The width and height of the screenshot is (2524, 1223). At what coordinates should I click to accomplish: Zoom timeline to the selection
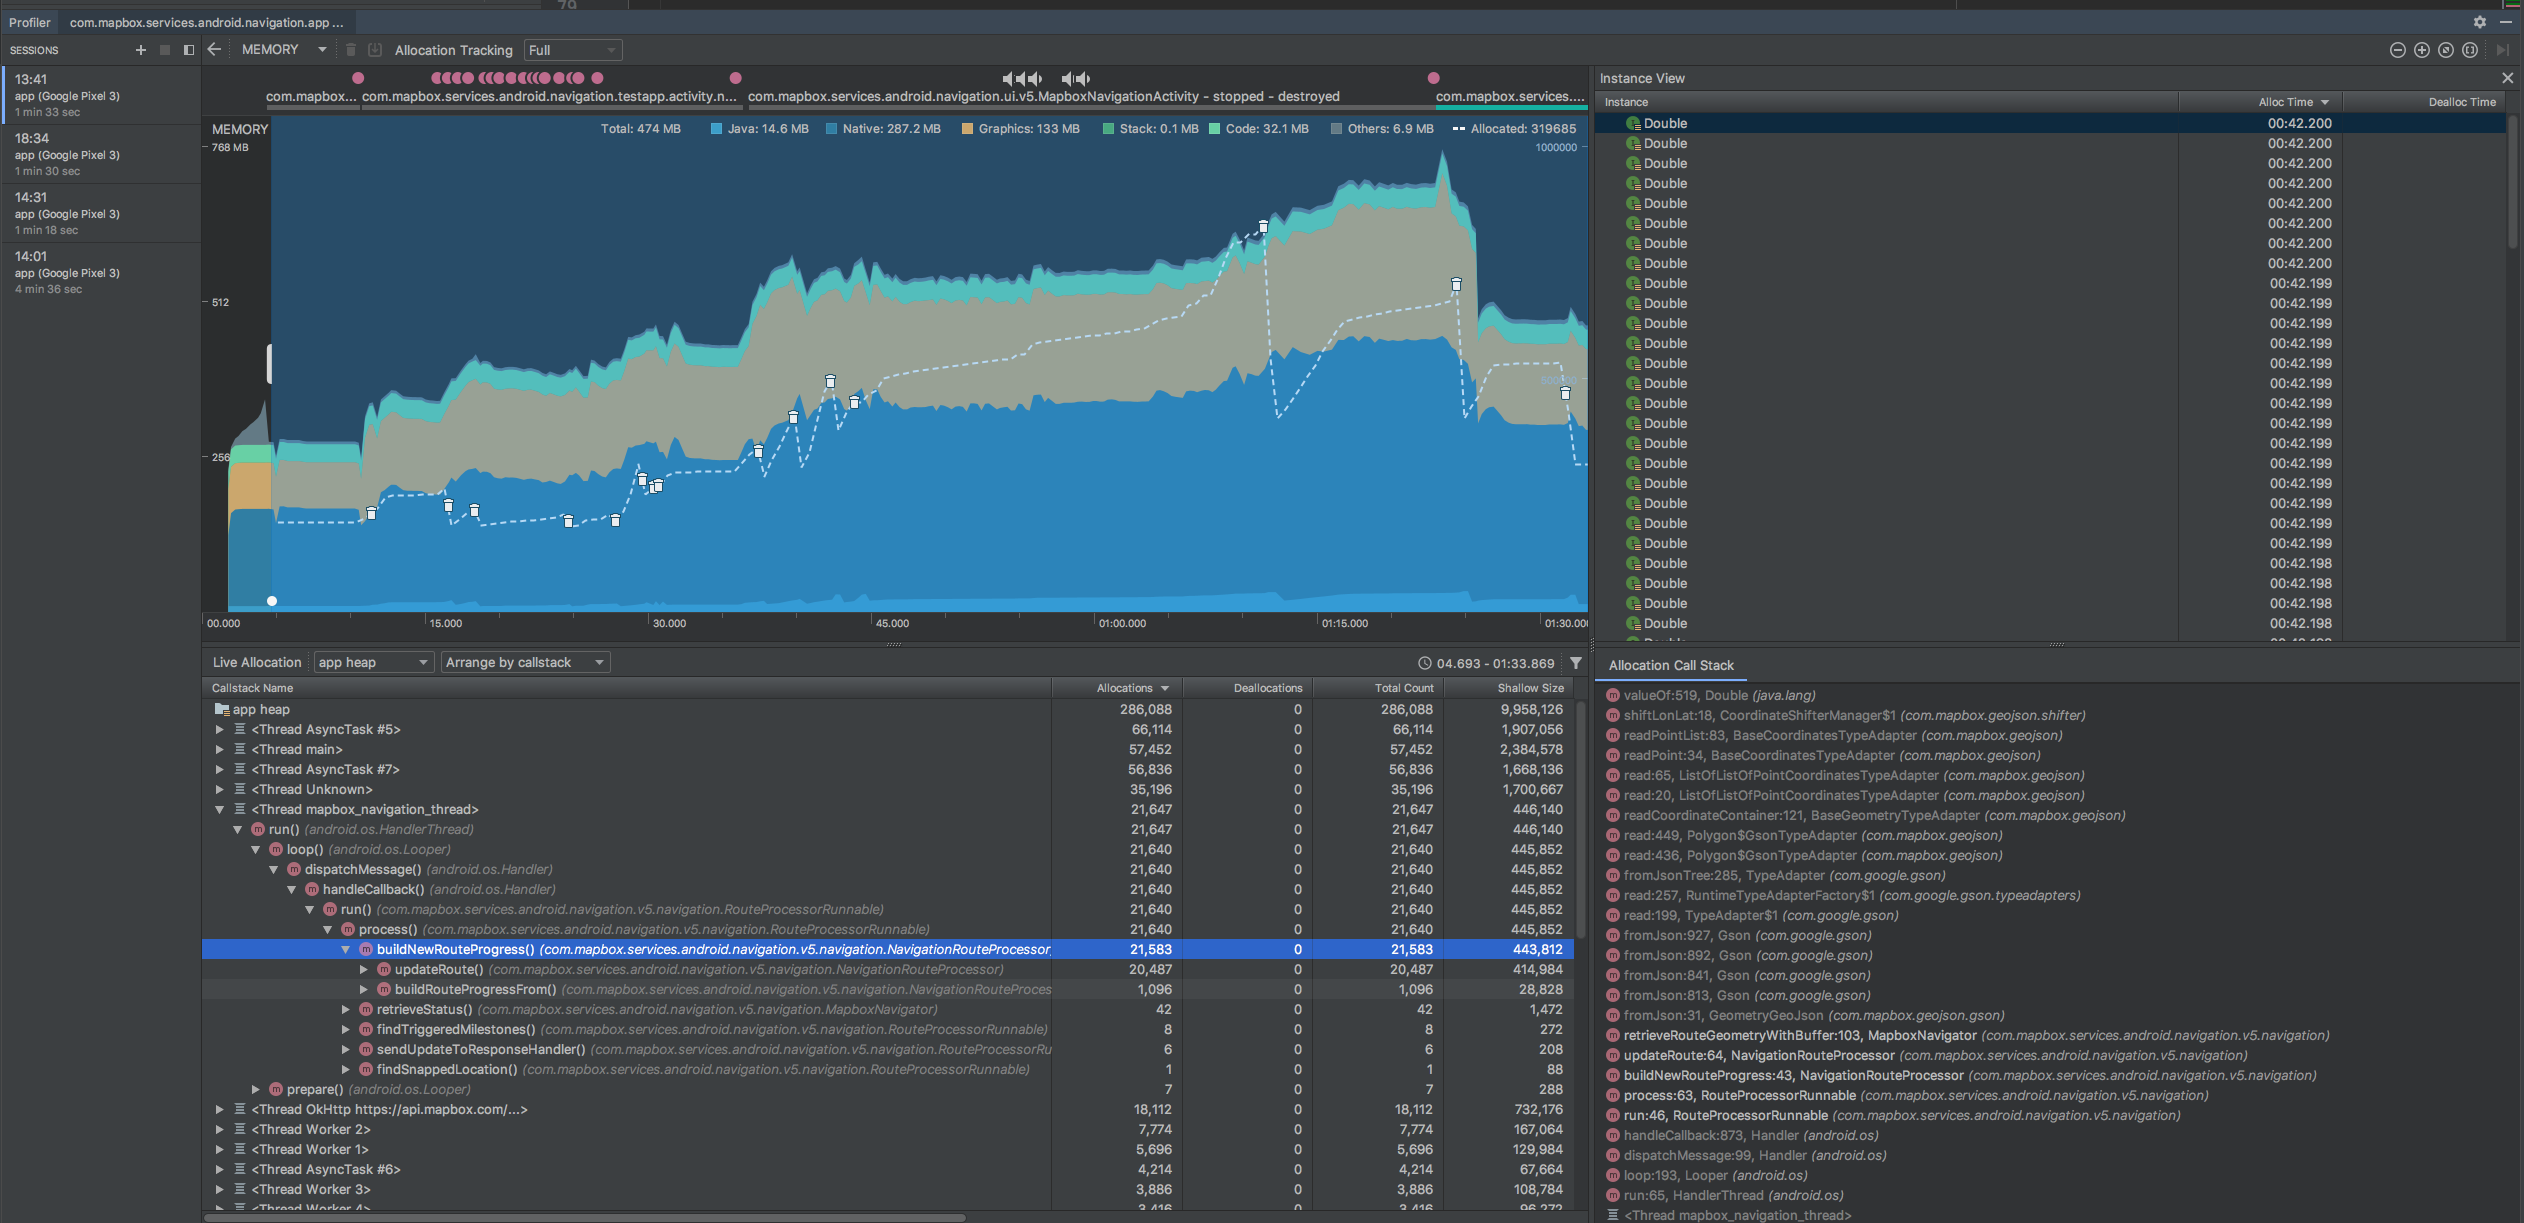2469,50
